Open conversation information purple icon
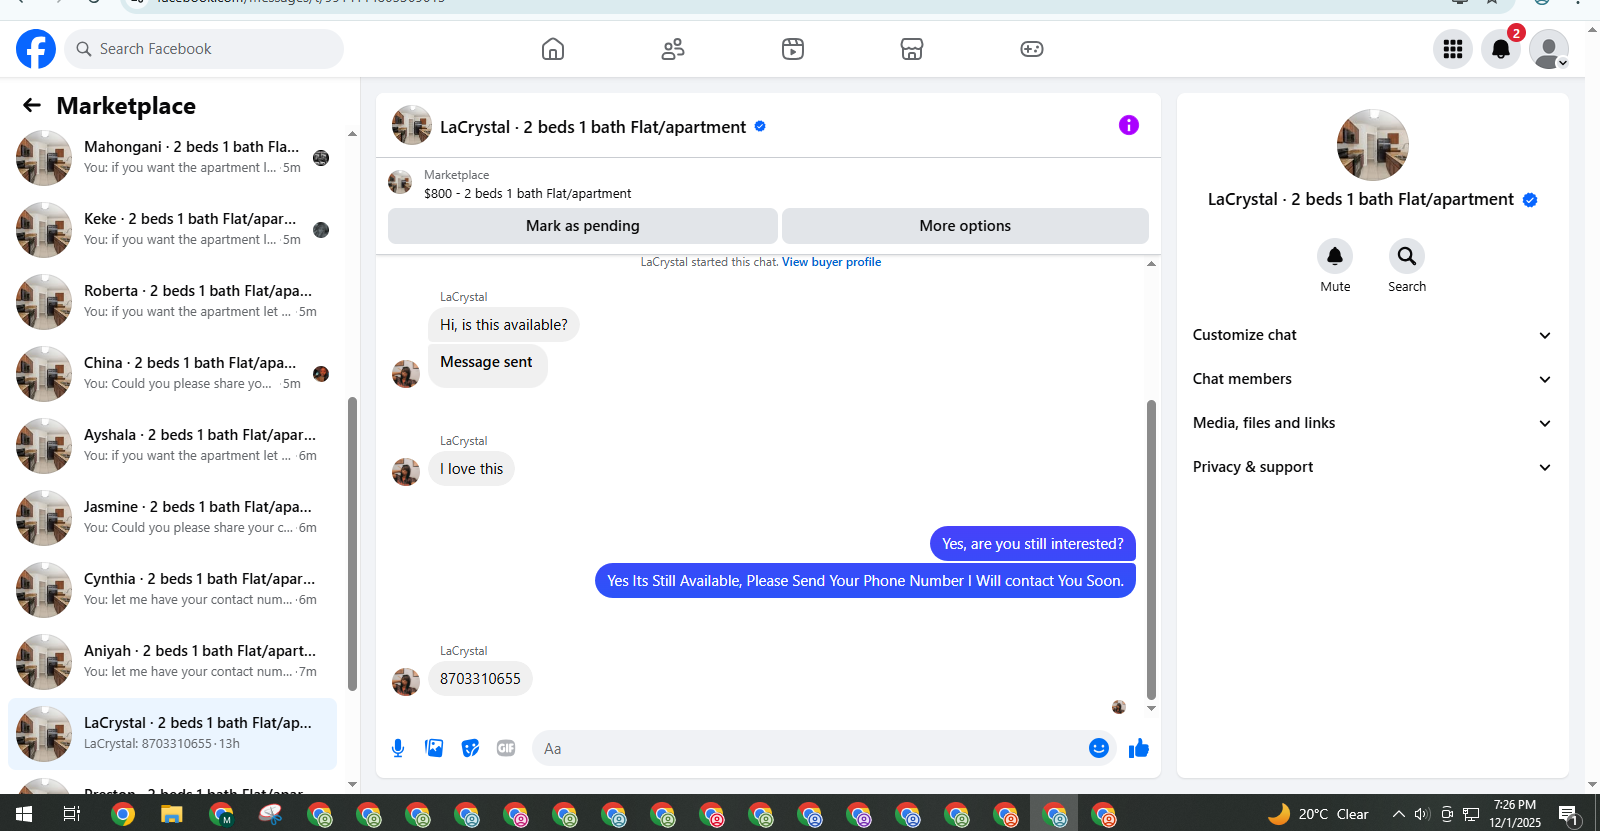 1129,125
